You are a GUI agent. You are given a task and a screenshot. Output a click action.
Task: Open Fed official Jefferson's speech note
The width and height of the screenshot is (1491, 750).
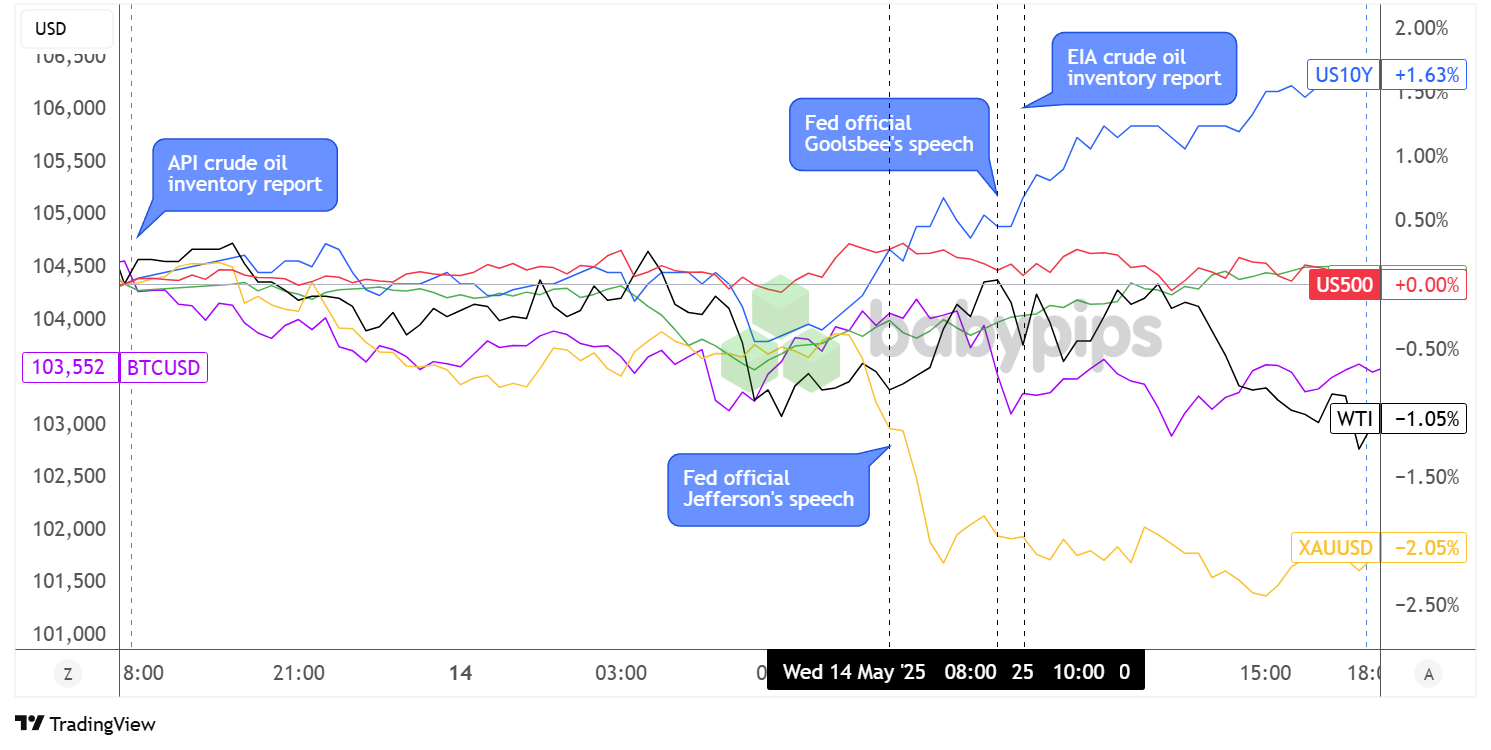(767, 488)
